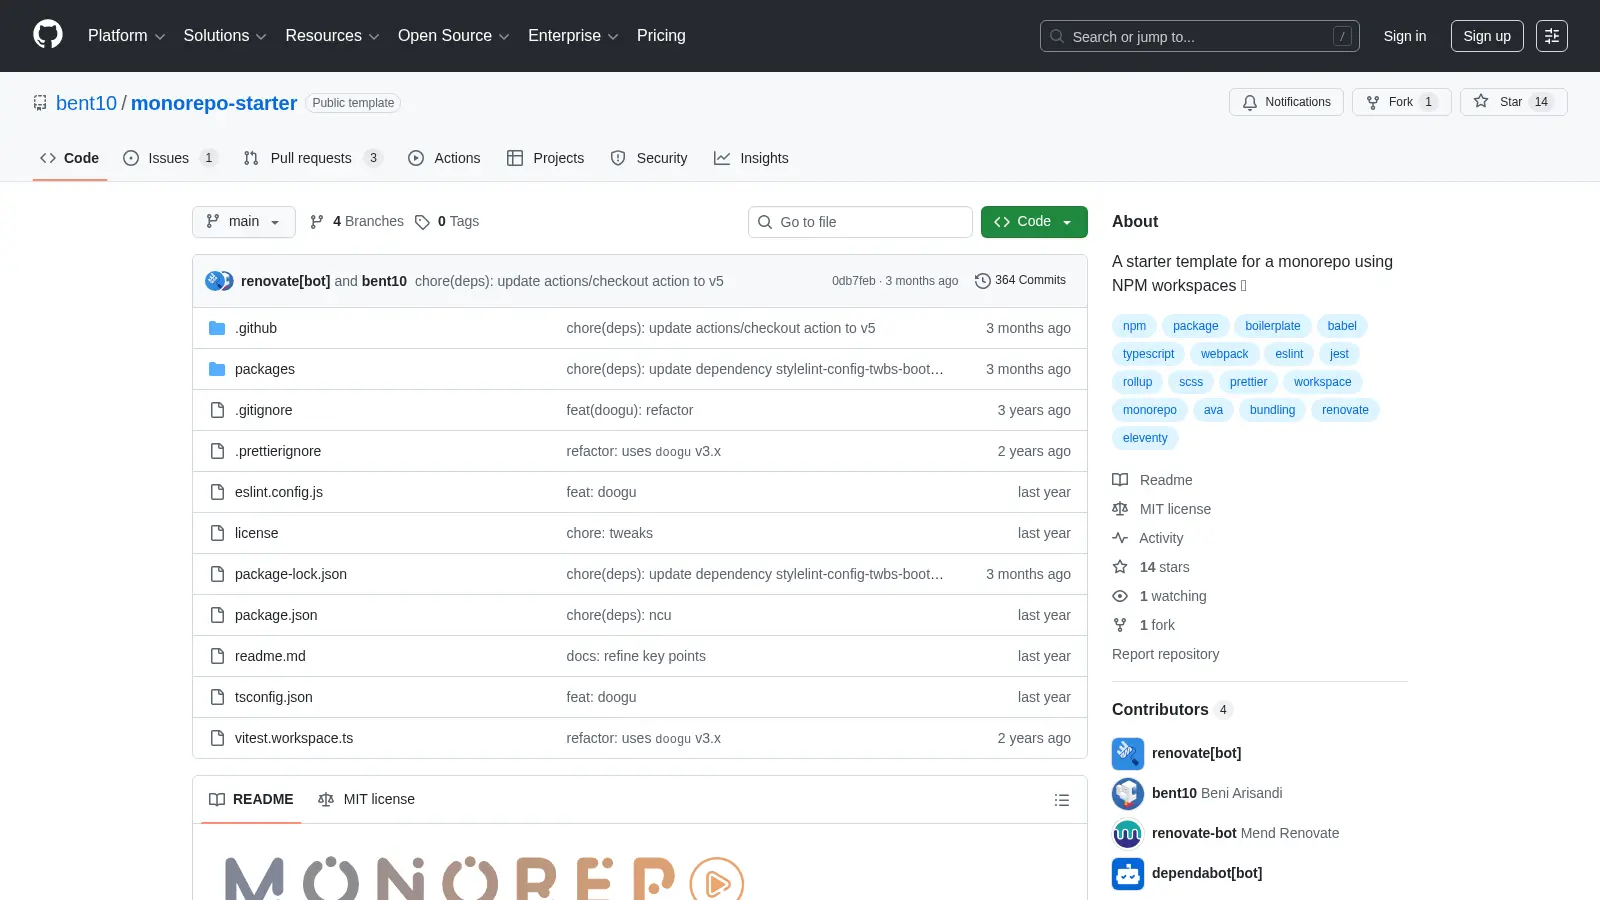Viewport: 1600px width, 900px height.
Task: Click the GitHub logo icon
Action: pyautogui.click(x=48, y=35)
